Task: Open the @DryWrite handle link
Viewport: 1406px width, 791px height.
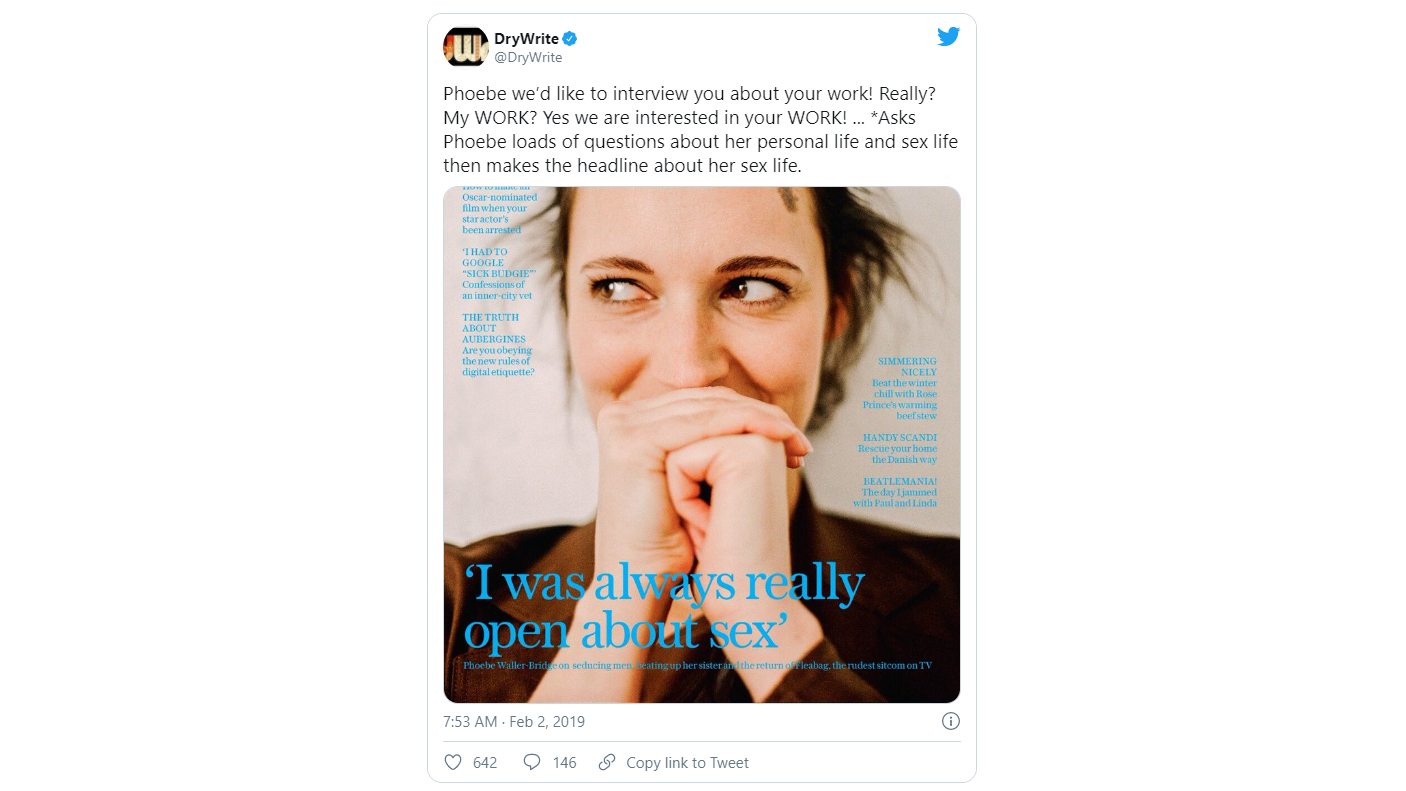Action: coord(528,58)
